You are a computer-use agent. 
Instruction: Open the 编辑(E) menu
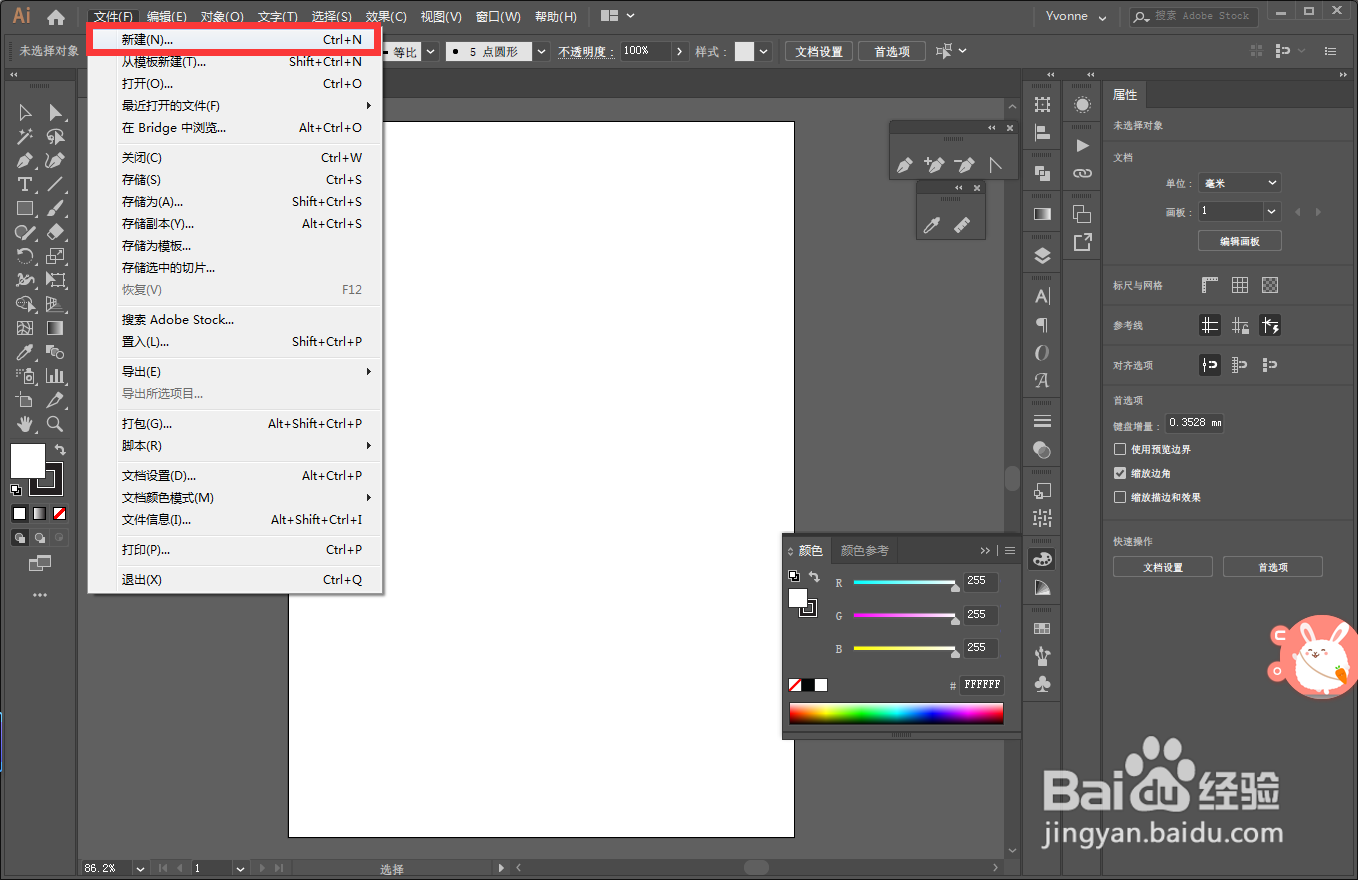(166, 17)
